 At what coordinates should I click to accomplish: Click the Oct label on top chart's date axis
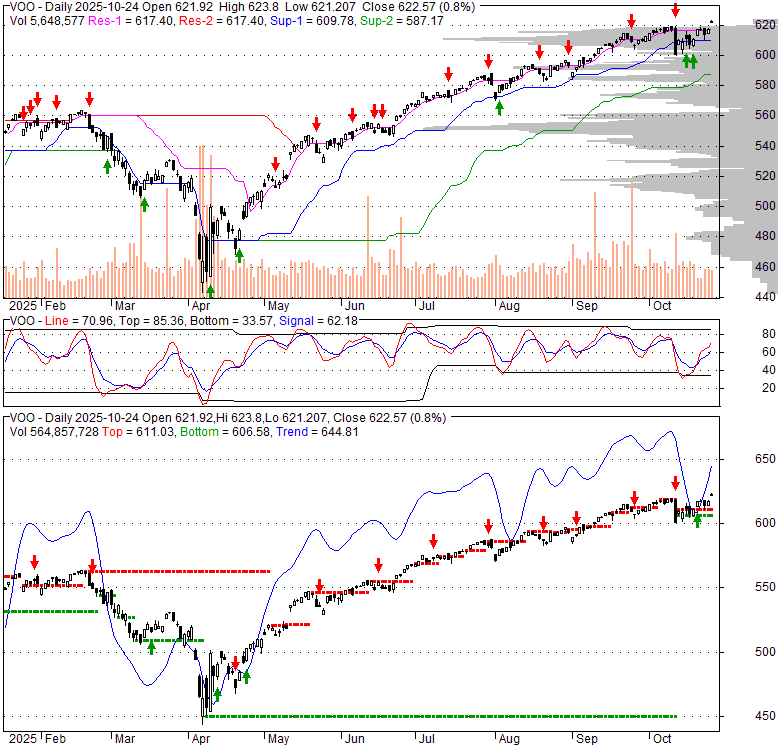(662, 306)
